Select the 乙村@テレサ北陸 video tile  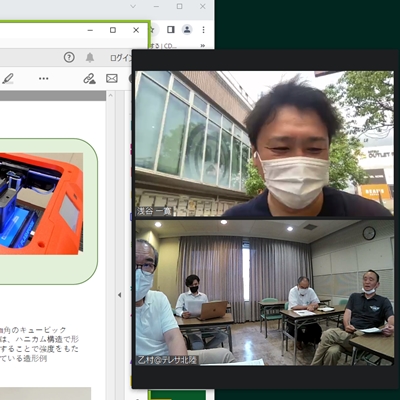click(264, 293)
